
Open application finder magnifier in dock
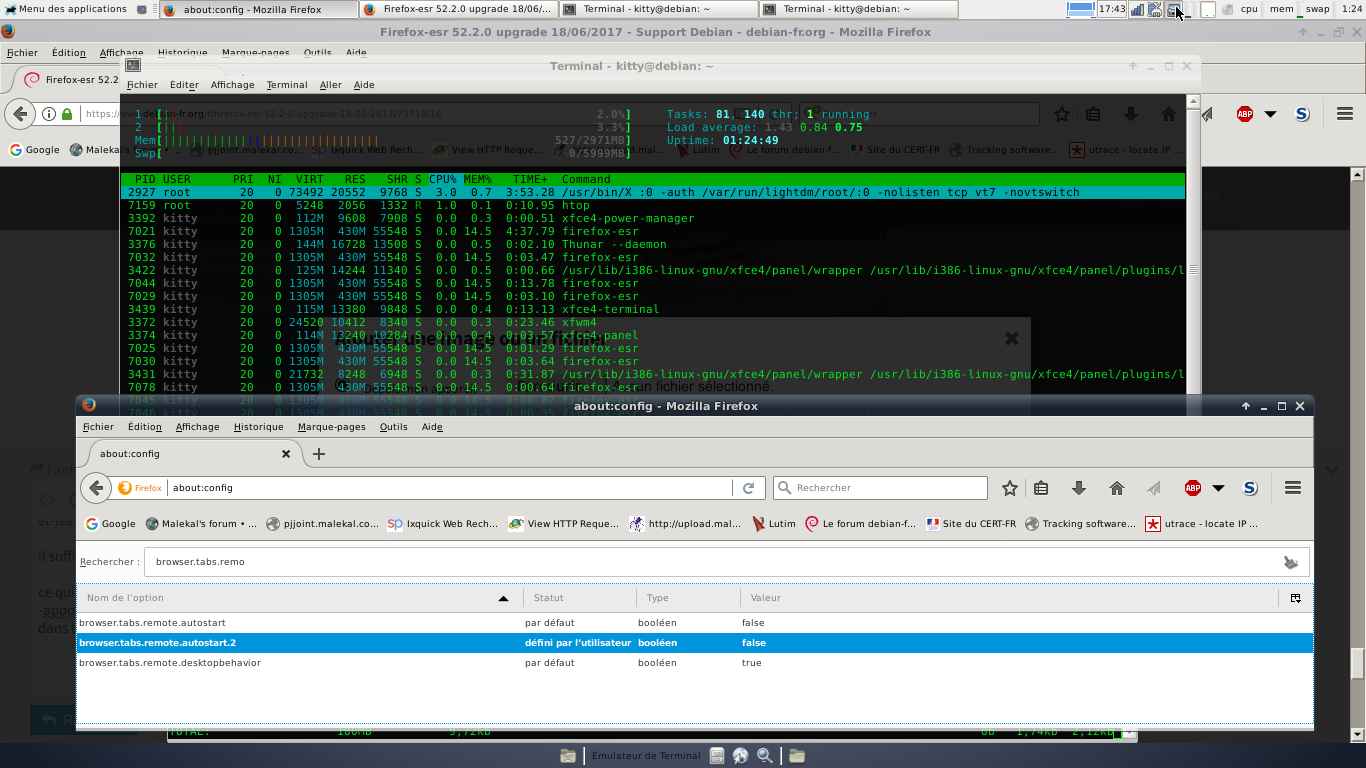(x=765, y=756)
